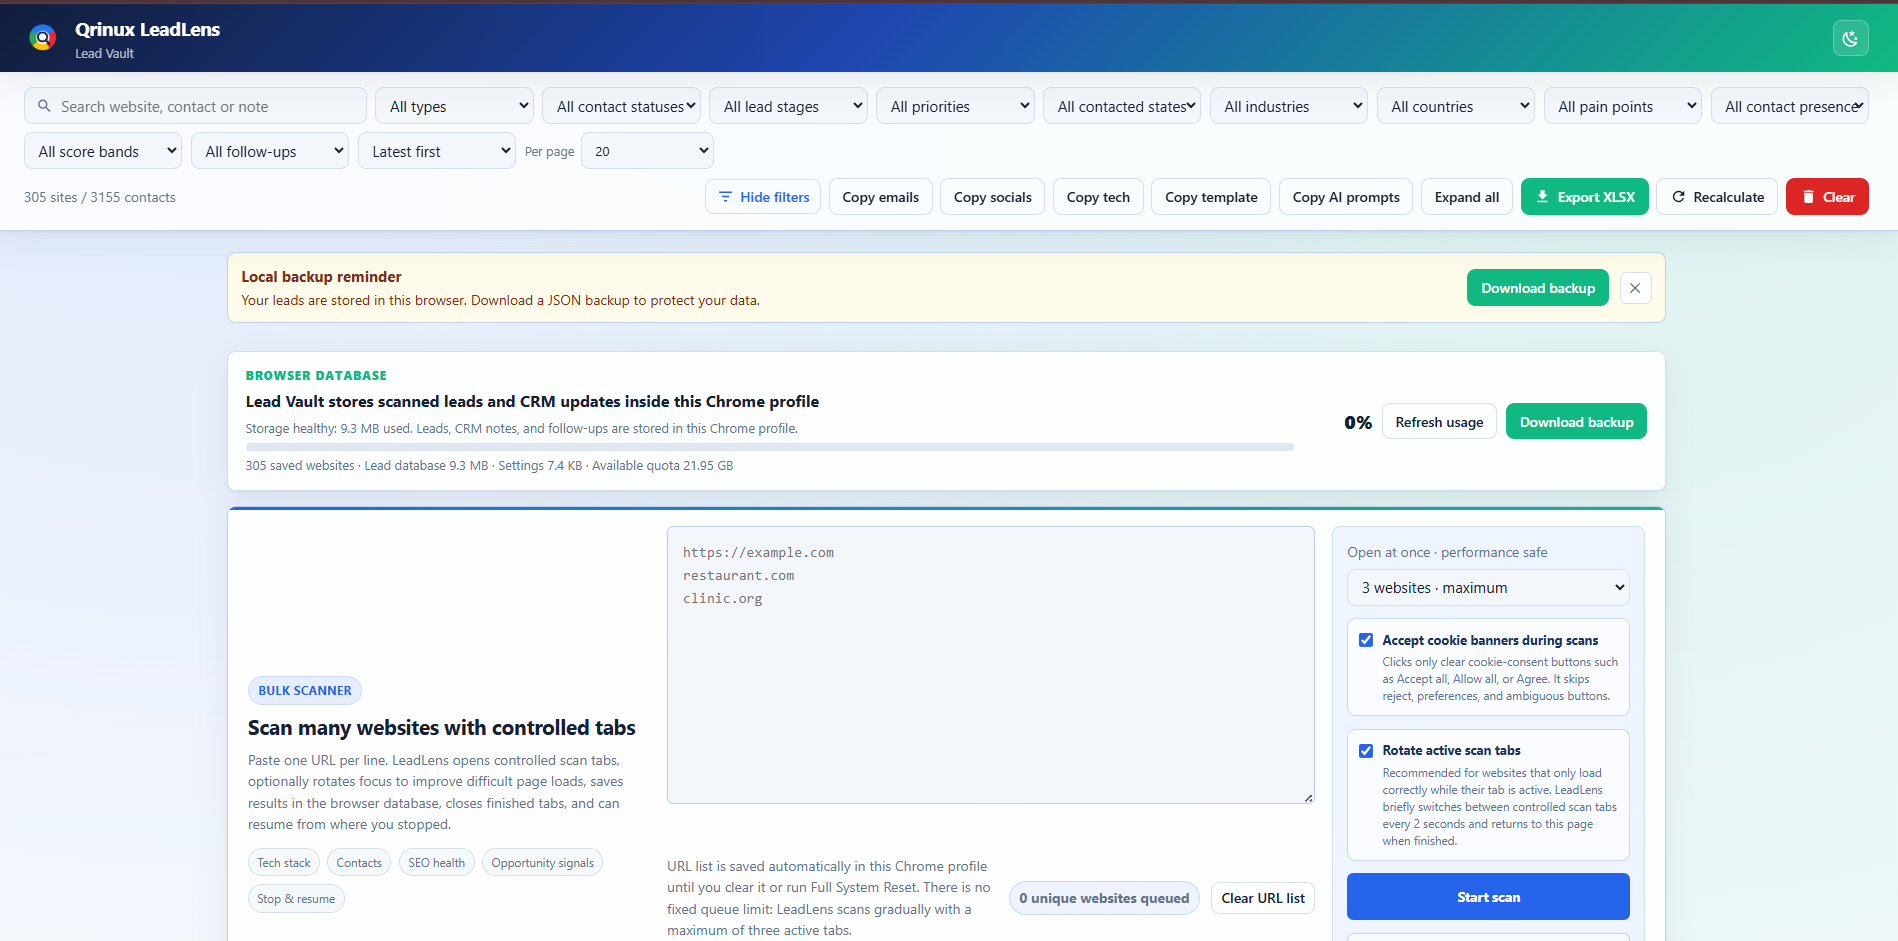The height and width of the screenshot is (941, 1898).
Task: Open the All contact statuses dropdown
Action: tap(621, 106)
